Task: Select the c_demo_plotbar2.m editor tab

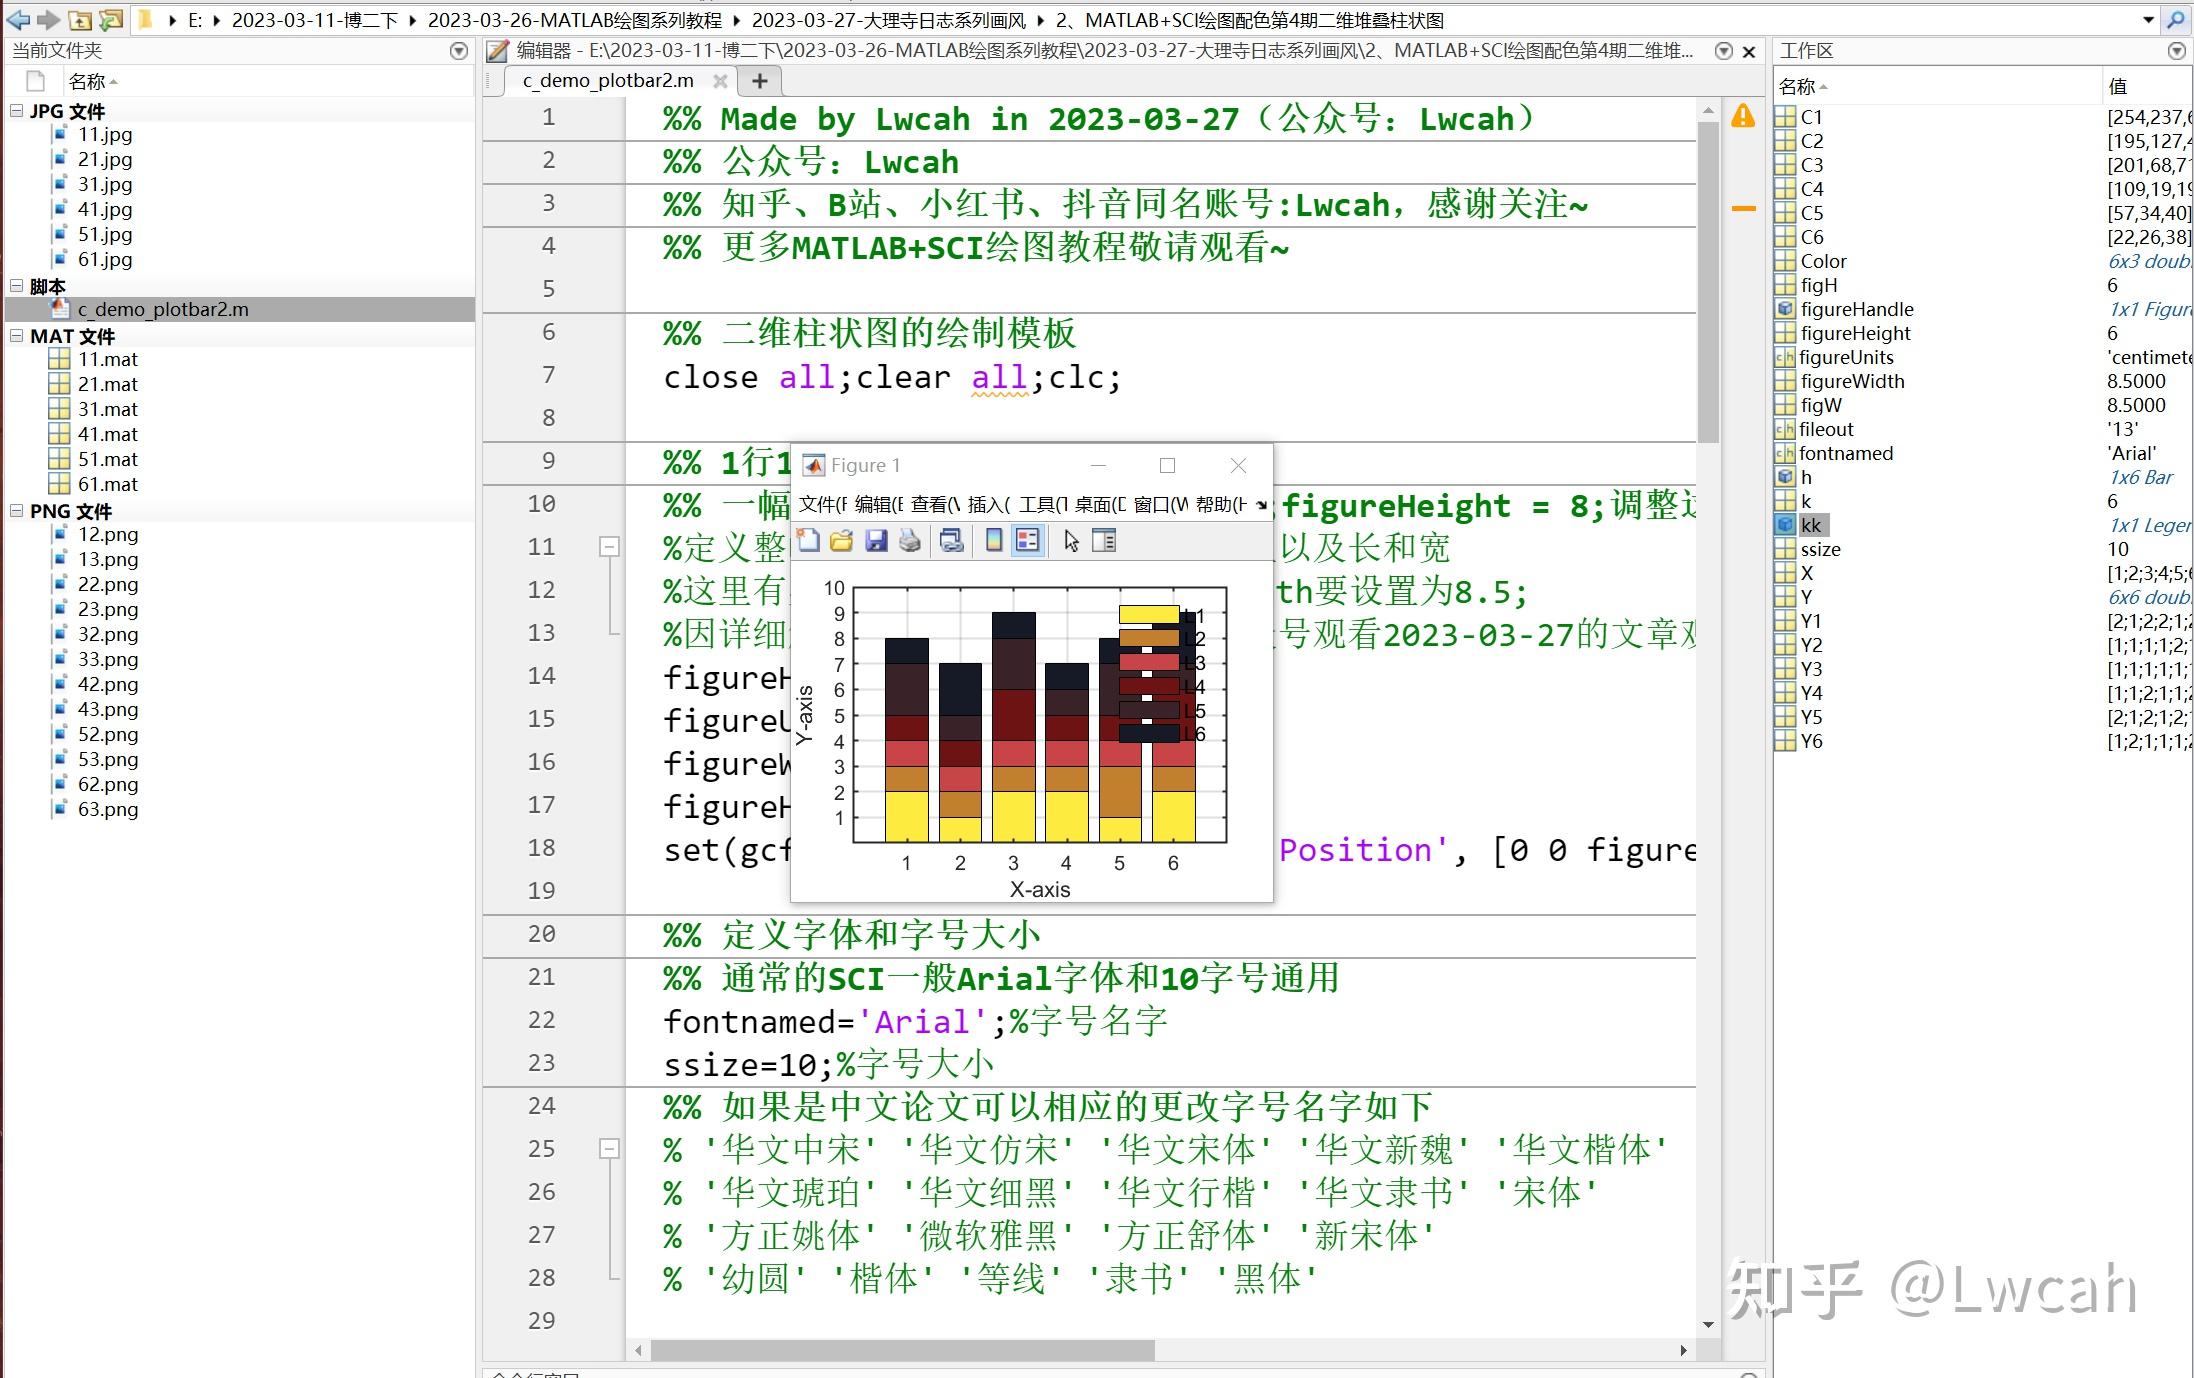Action: (606, 81)
